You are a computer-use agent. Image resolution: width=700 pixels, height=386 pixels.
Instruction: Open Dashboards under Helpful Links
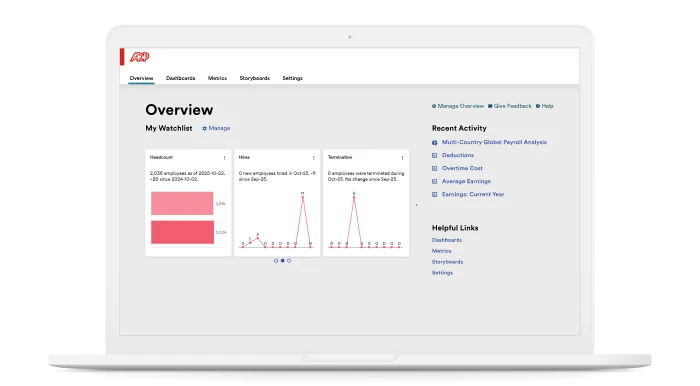[x=447, y=240]
